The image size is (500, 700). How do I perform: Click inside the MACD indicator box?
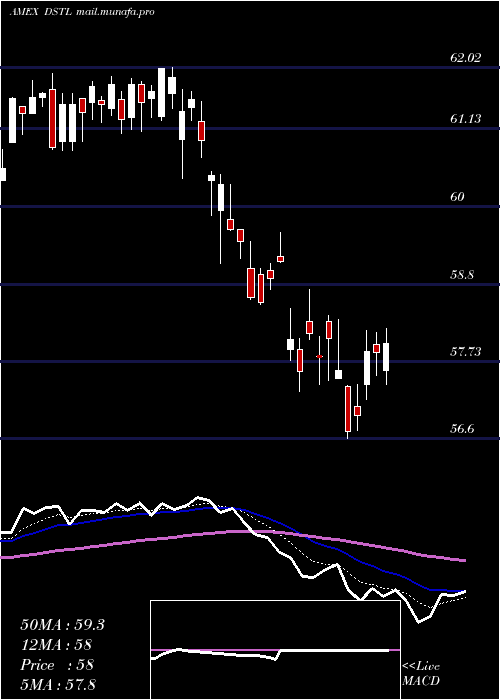(275, 650)
